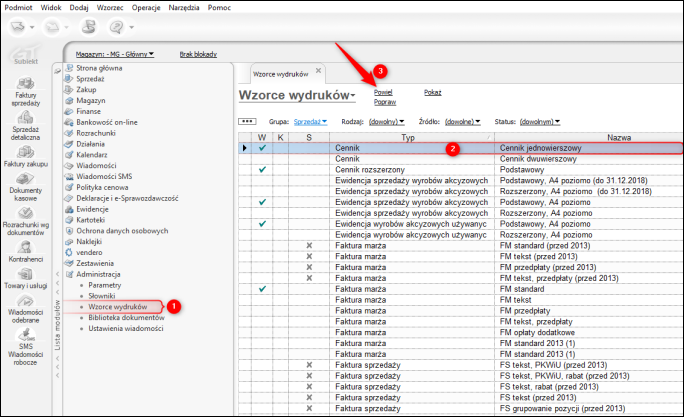Open Towary i usługi shortcut icon
The height and width of the screenshot is (417, 684).
[x=25, y=273]
